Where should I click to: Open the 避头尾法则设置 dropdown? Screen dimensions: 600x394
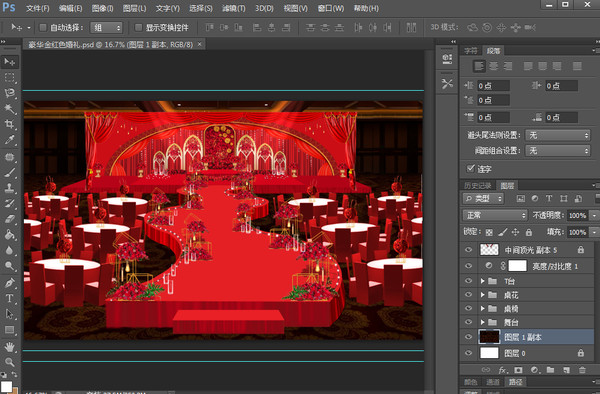(558, 135)
